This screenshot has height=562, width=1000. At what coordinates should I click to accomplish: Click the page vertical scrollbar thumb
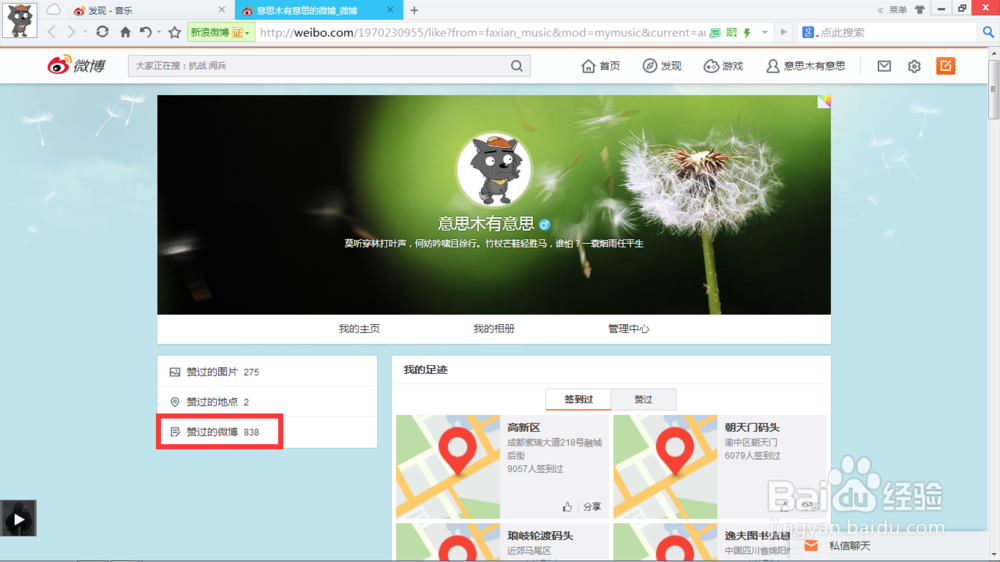click(994, 89)
